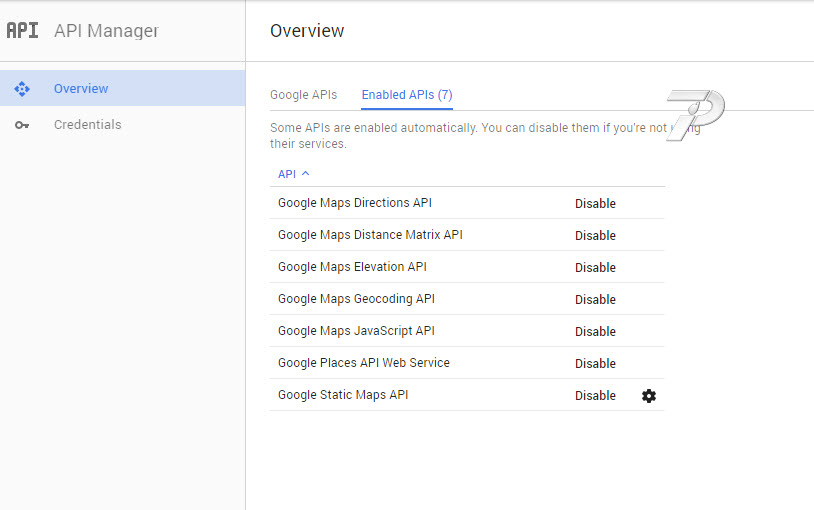Viewport: 814px width, 510px height.
Task: Click the Overview page heading
Action: point(307,31)
